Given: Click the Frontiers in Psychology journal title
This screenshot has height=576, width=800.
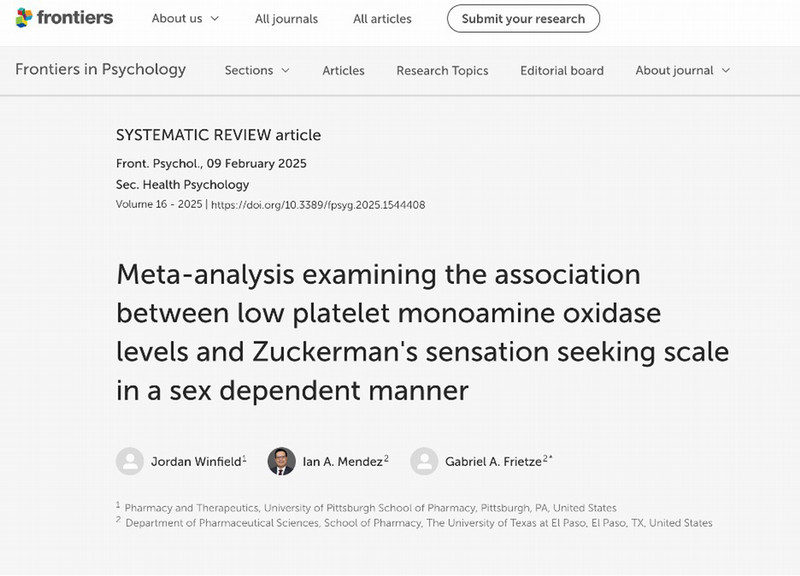Looking at the screenshot, I should pos(100,69).
